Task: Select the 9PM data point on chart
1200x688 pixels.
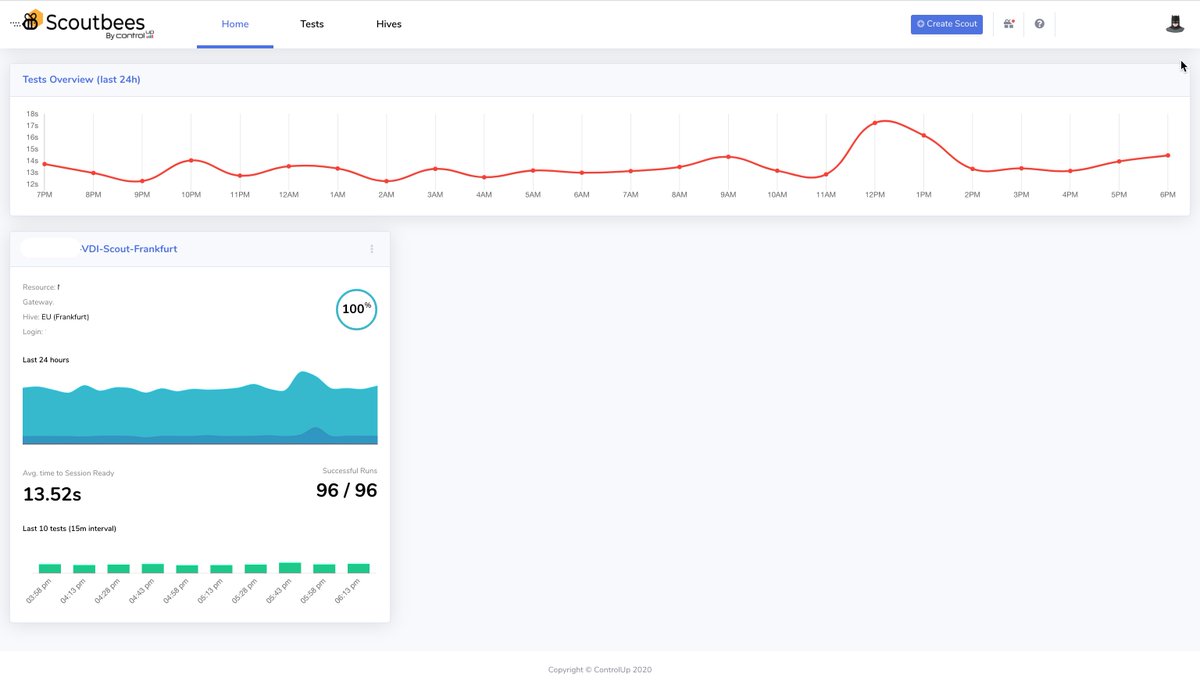Action: [142, 181]
